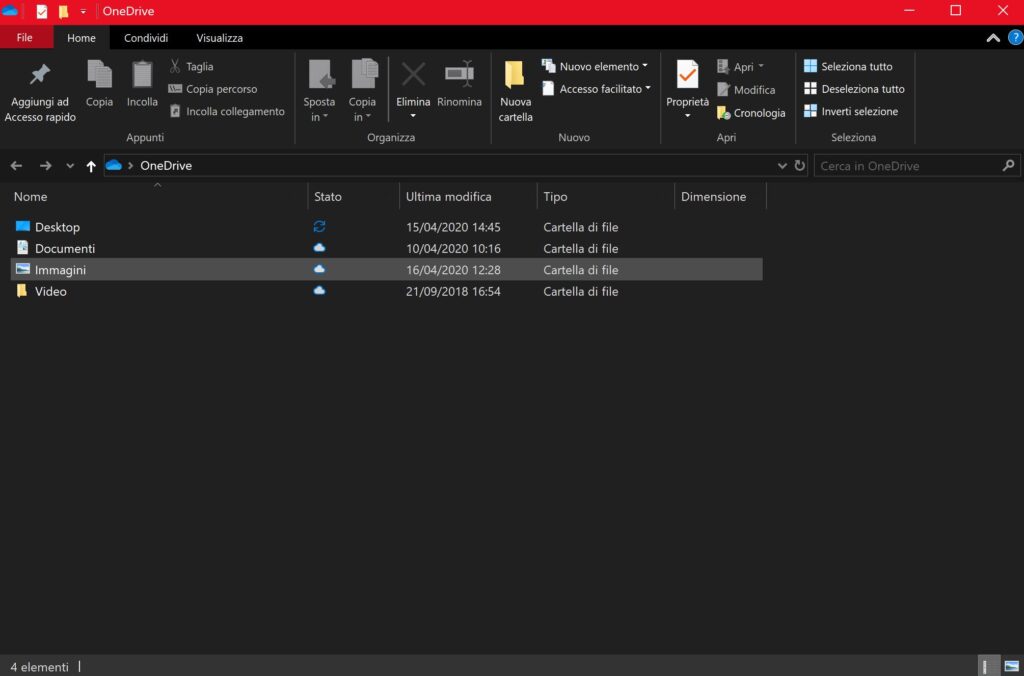Click the address bar OneDrive cloud icon
The image size is (1024, 676).
(114, 165)
